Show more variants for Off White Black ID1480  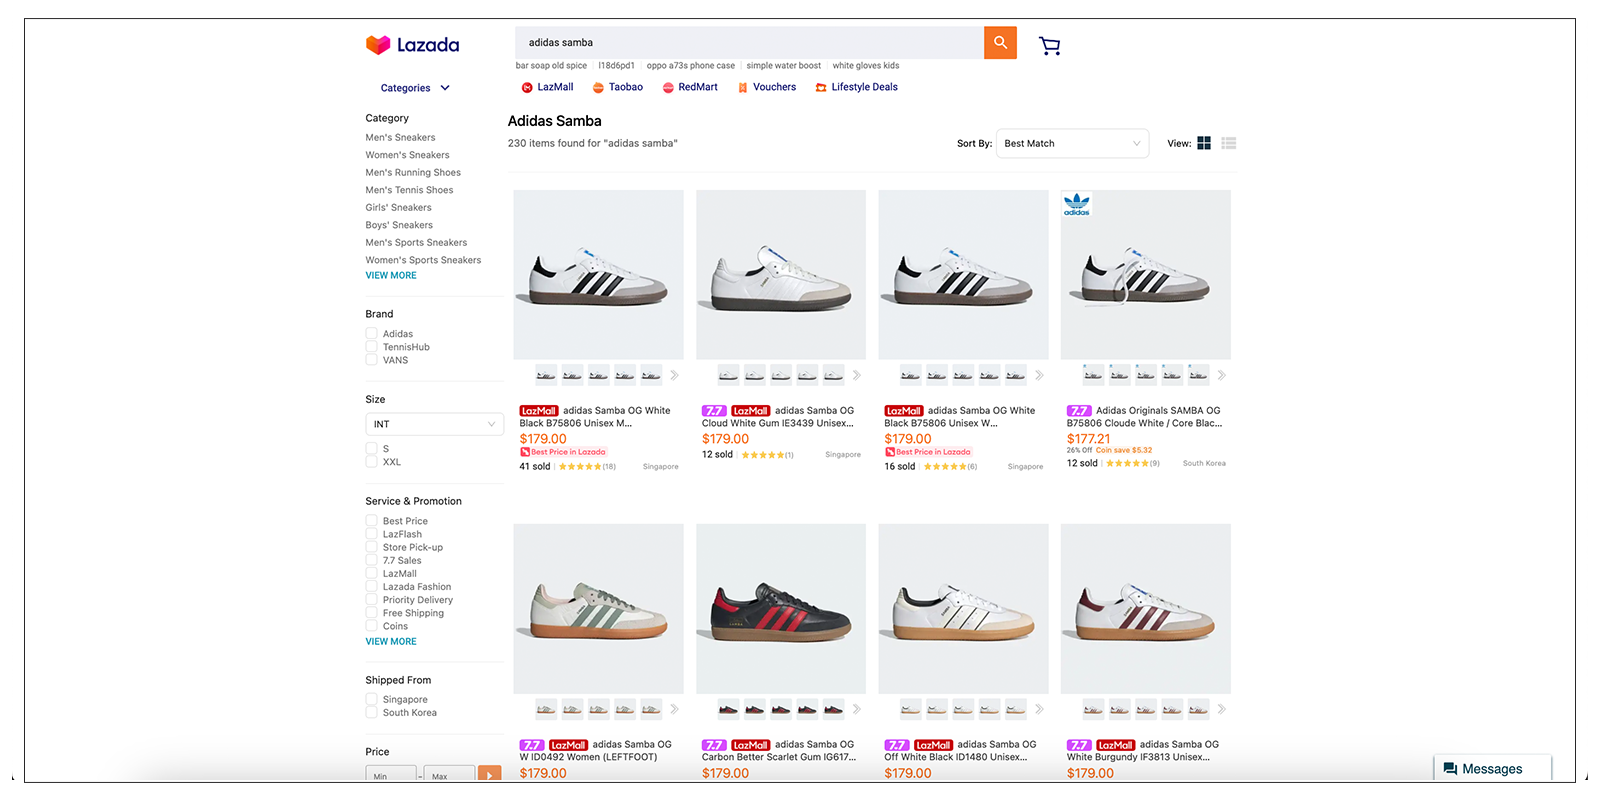tap(1039, 709)
